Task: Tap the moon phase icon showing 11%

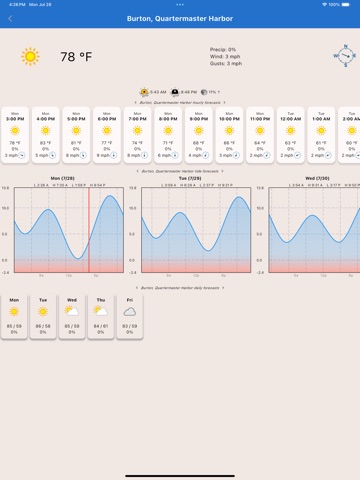Action: 204,92
